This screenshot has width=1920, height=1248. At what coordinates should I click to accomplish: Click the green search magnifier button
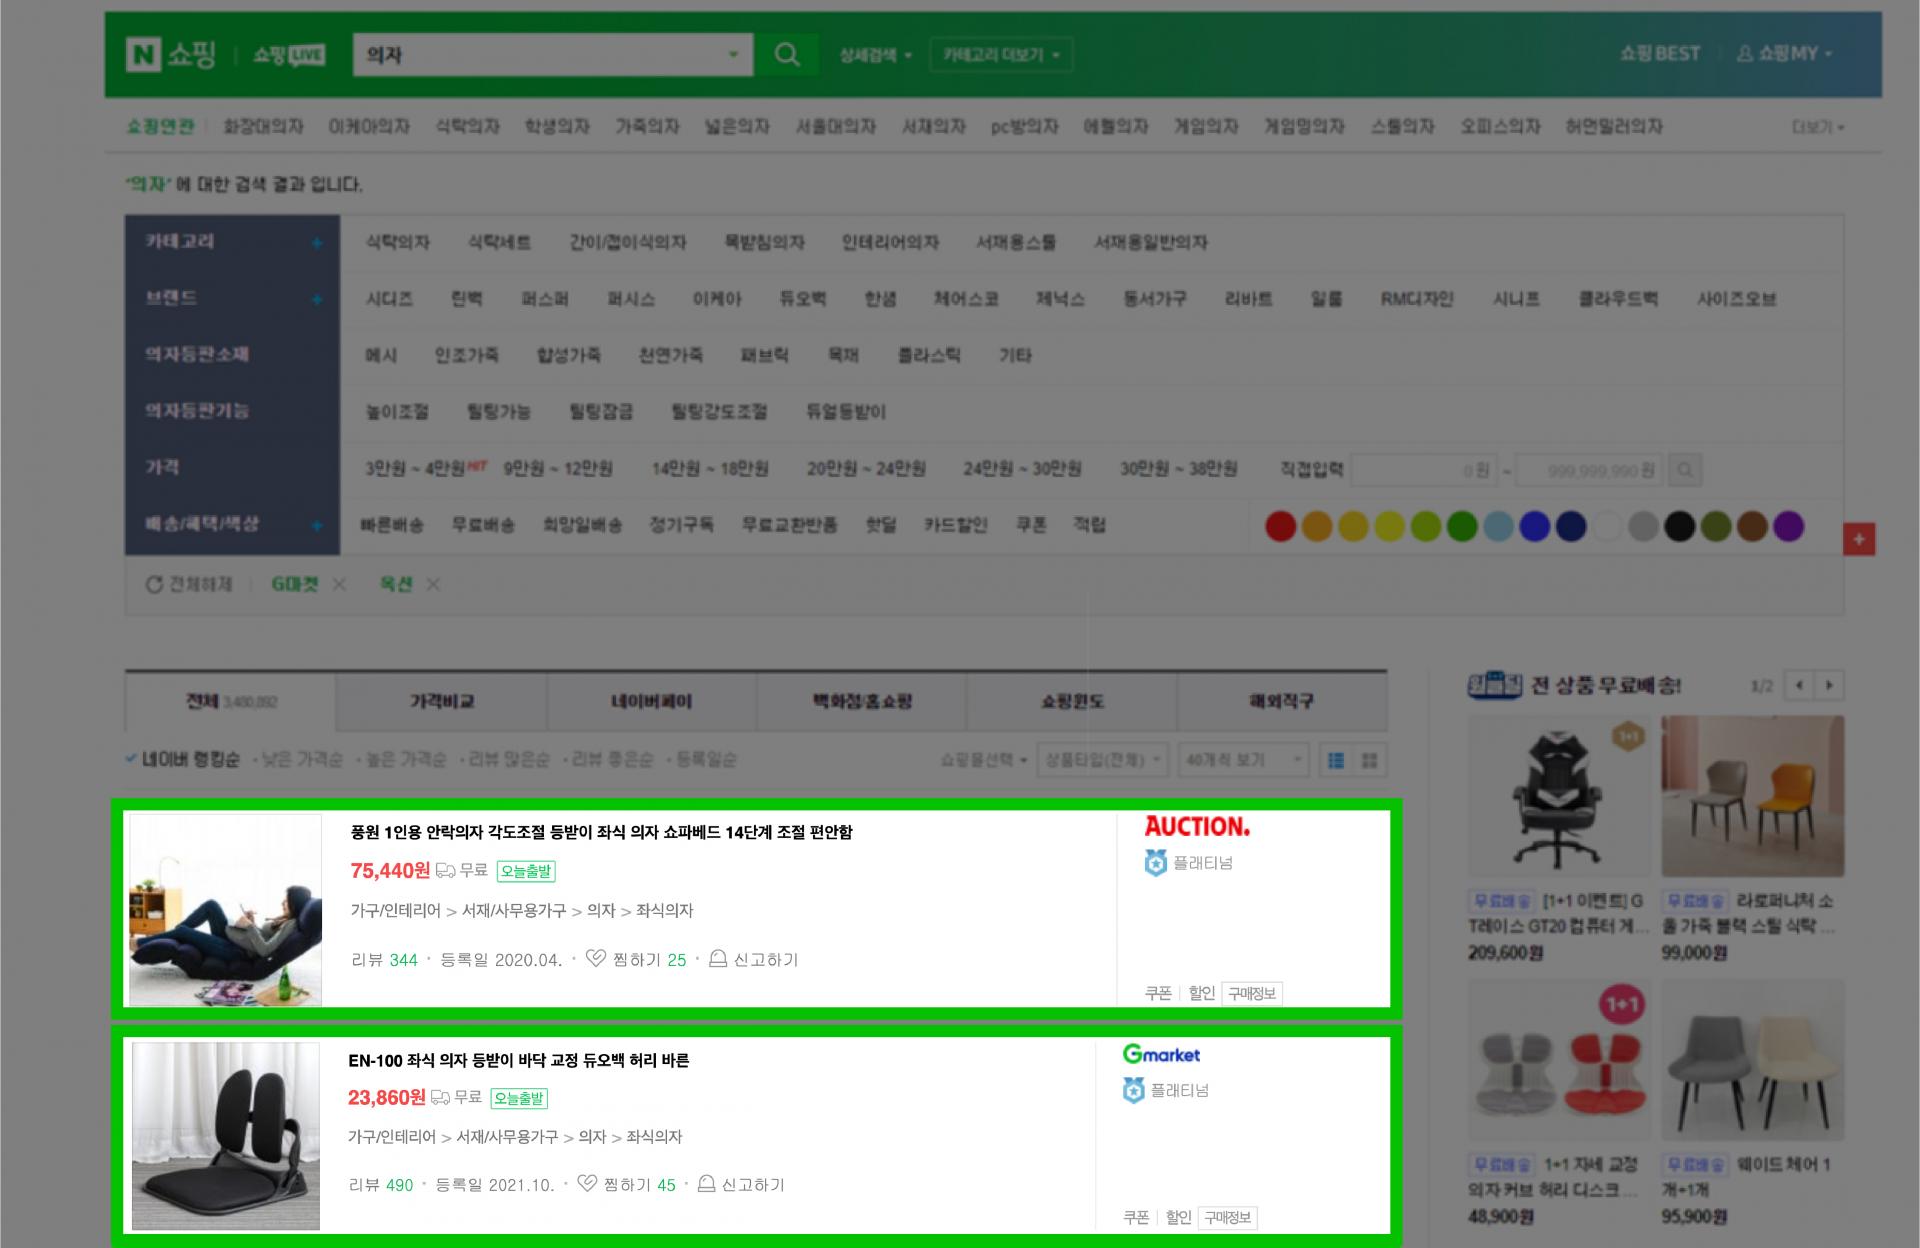coord(787,54)
